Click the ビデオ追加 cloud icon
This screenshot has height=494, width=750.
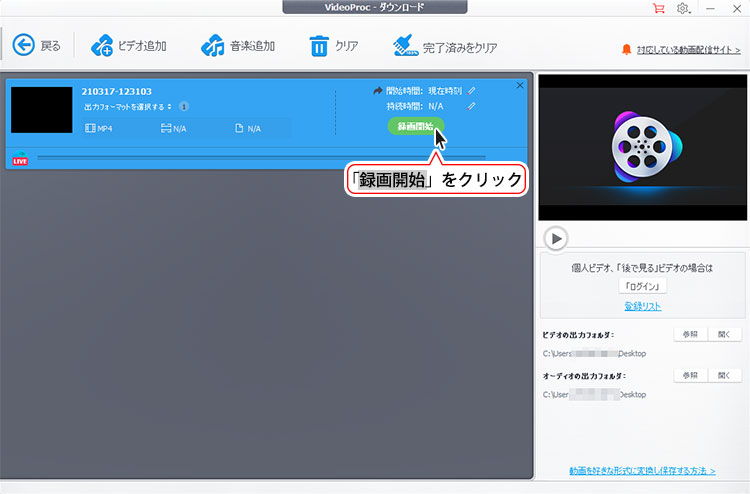(102, 45)
